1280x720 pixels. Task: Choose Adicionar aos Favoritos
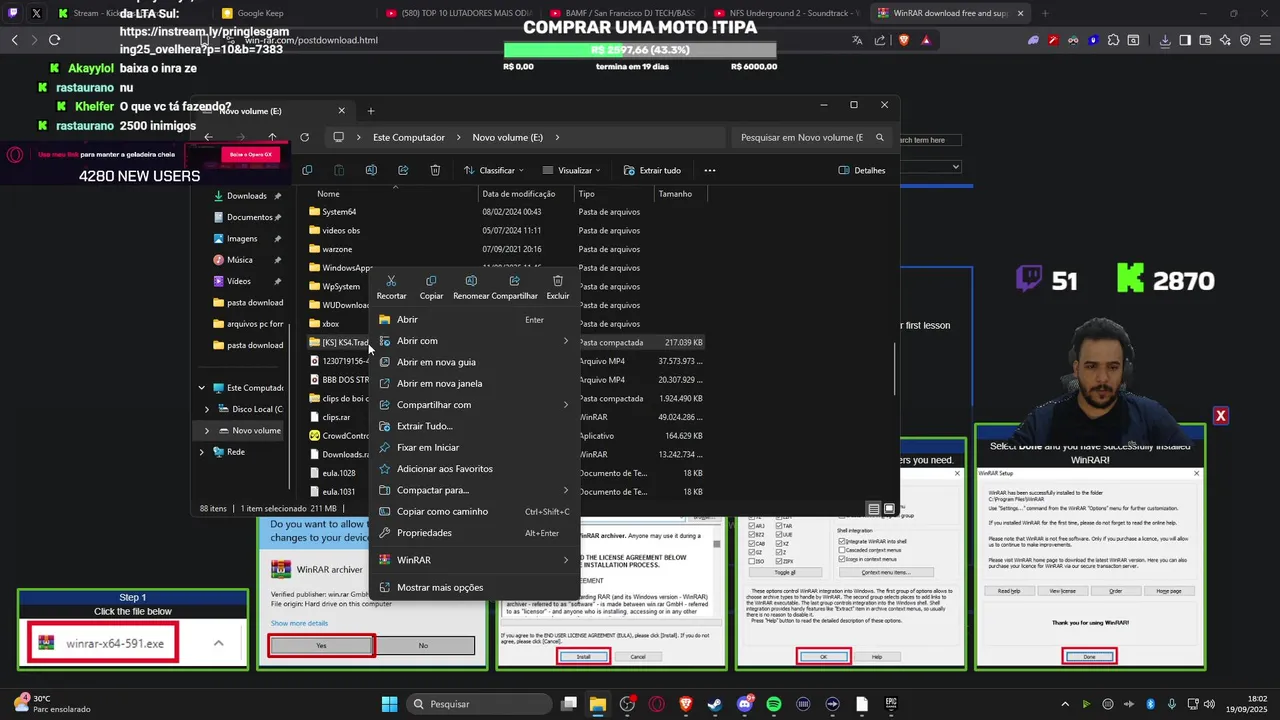pyautogui.click(x=474, y=469)
